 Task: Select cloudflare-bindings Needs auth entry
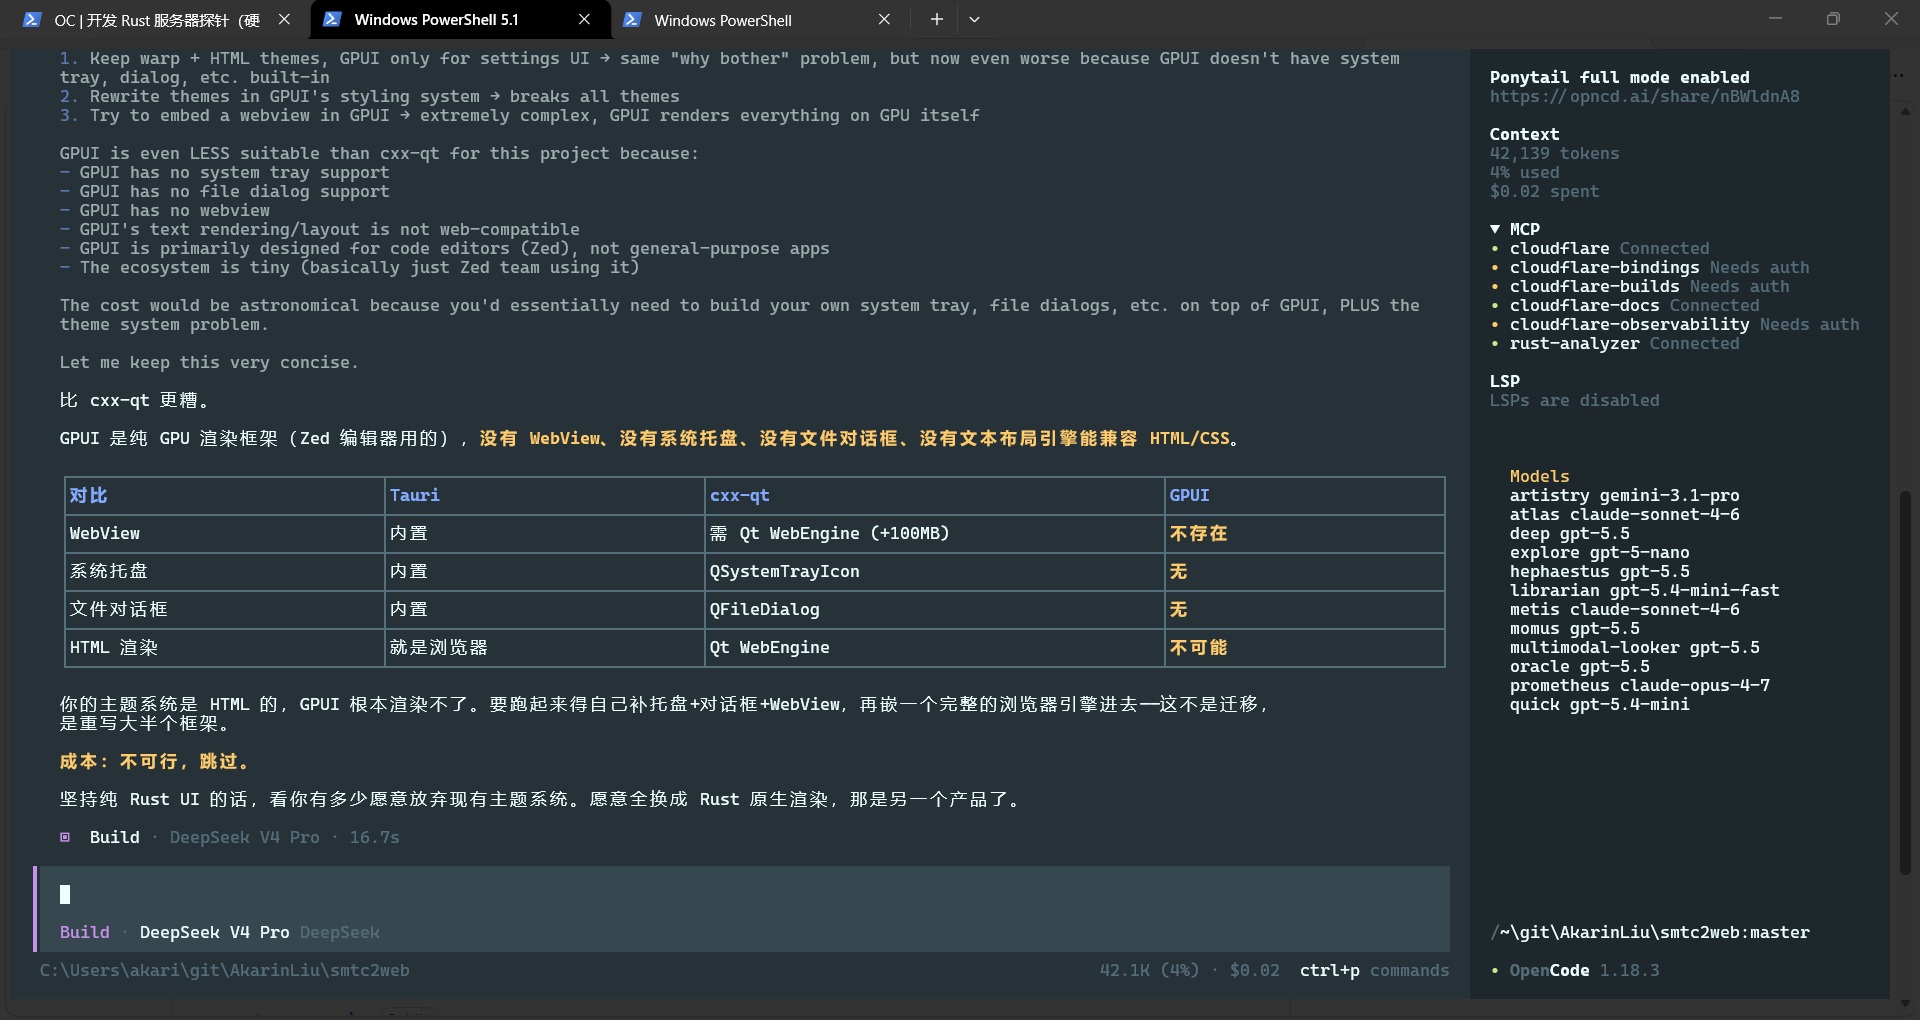(x=1649, y=268)
